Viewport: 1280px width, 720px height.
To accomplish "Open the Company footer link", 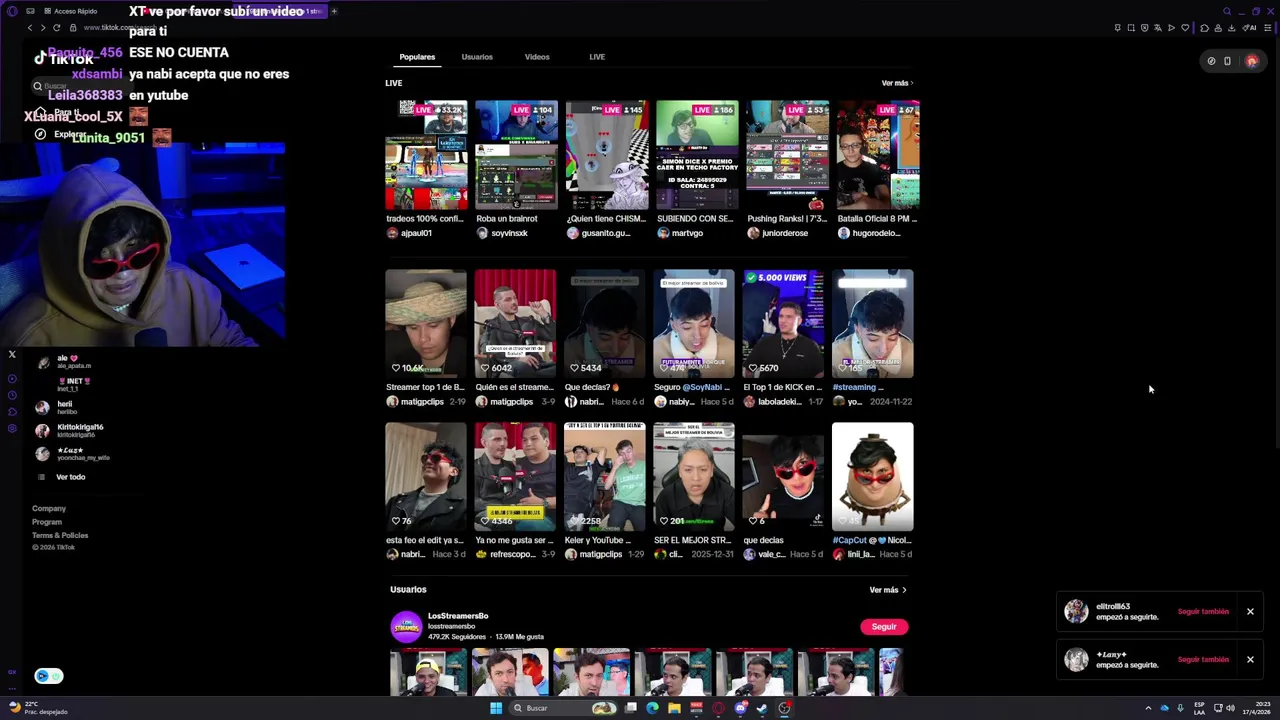I will coord(49,509).
